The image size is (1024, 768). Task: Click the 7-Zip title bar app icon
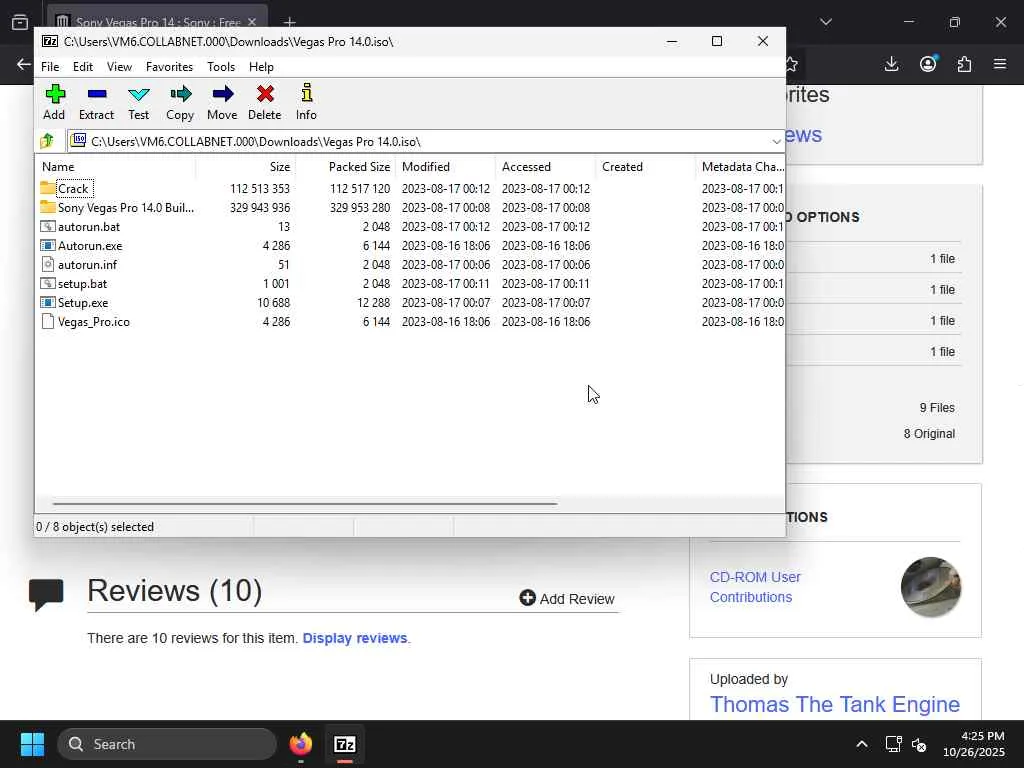coord(50,41)
